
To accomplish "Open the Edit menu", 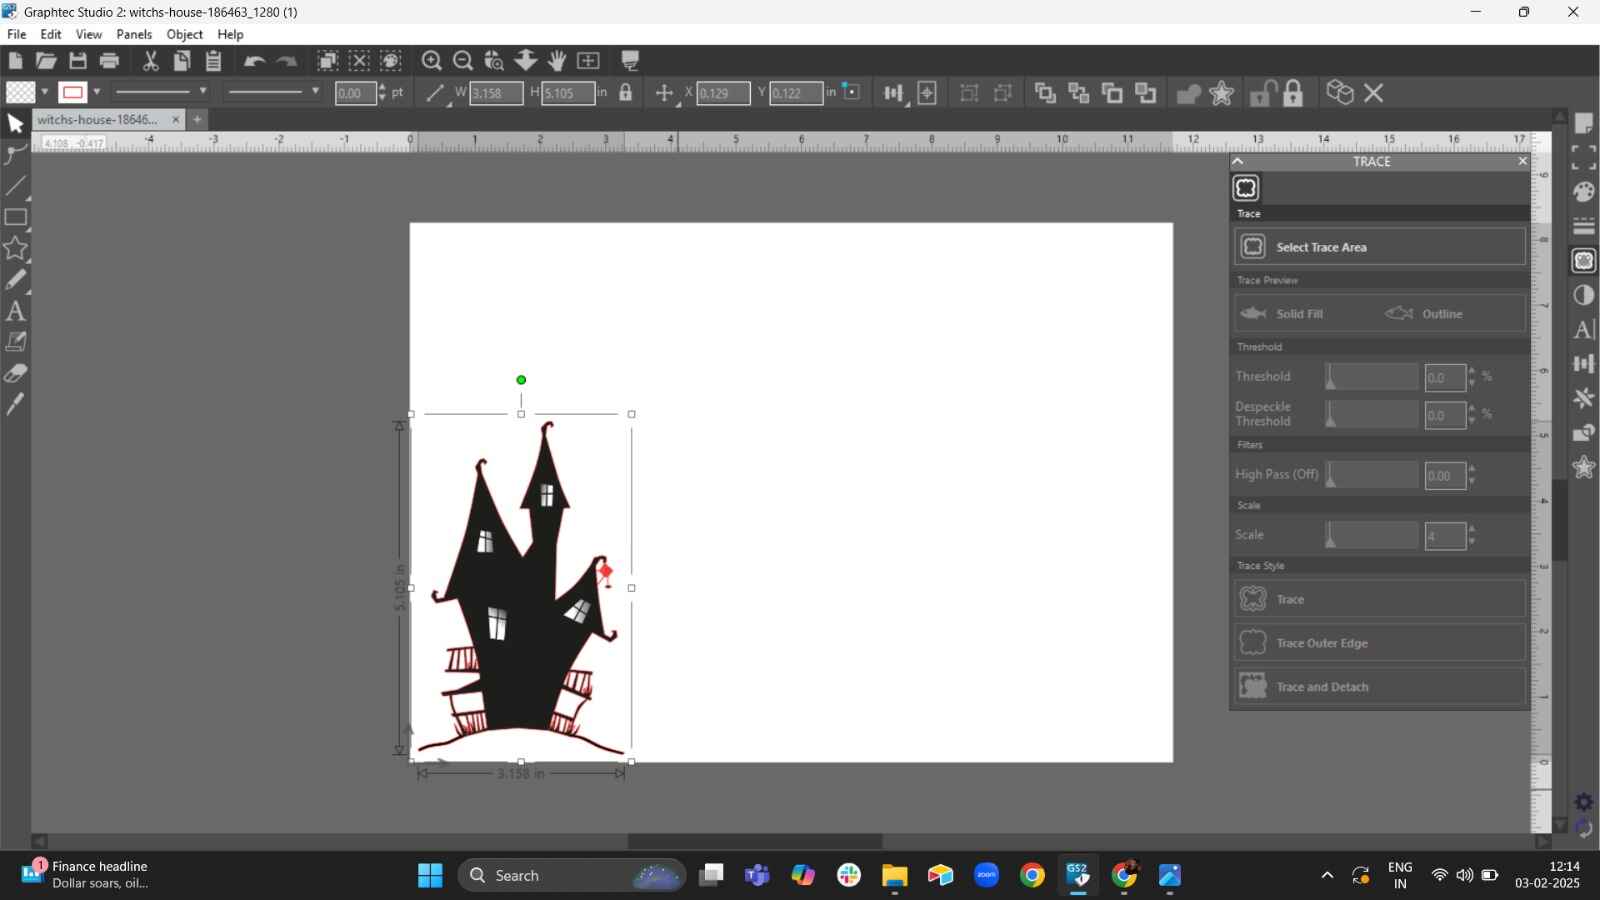I will (51, 34).
